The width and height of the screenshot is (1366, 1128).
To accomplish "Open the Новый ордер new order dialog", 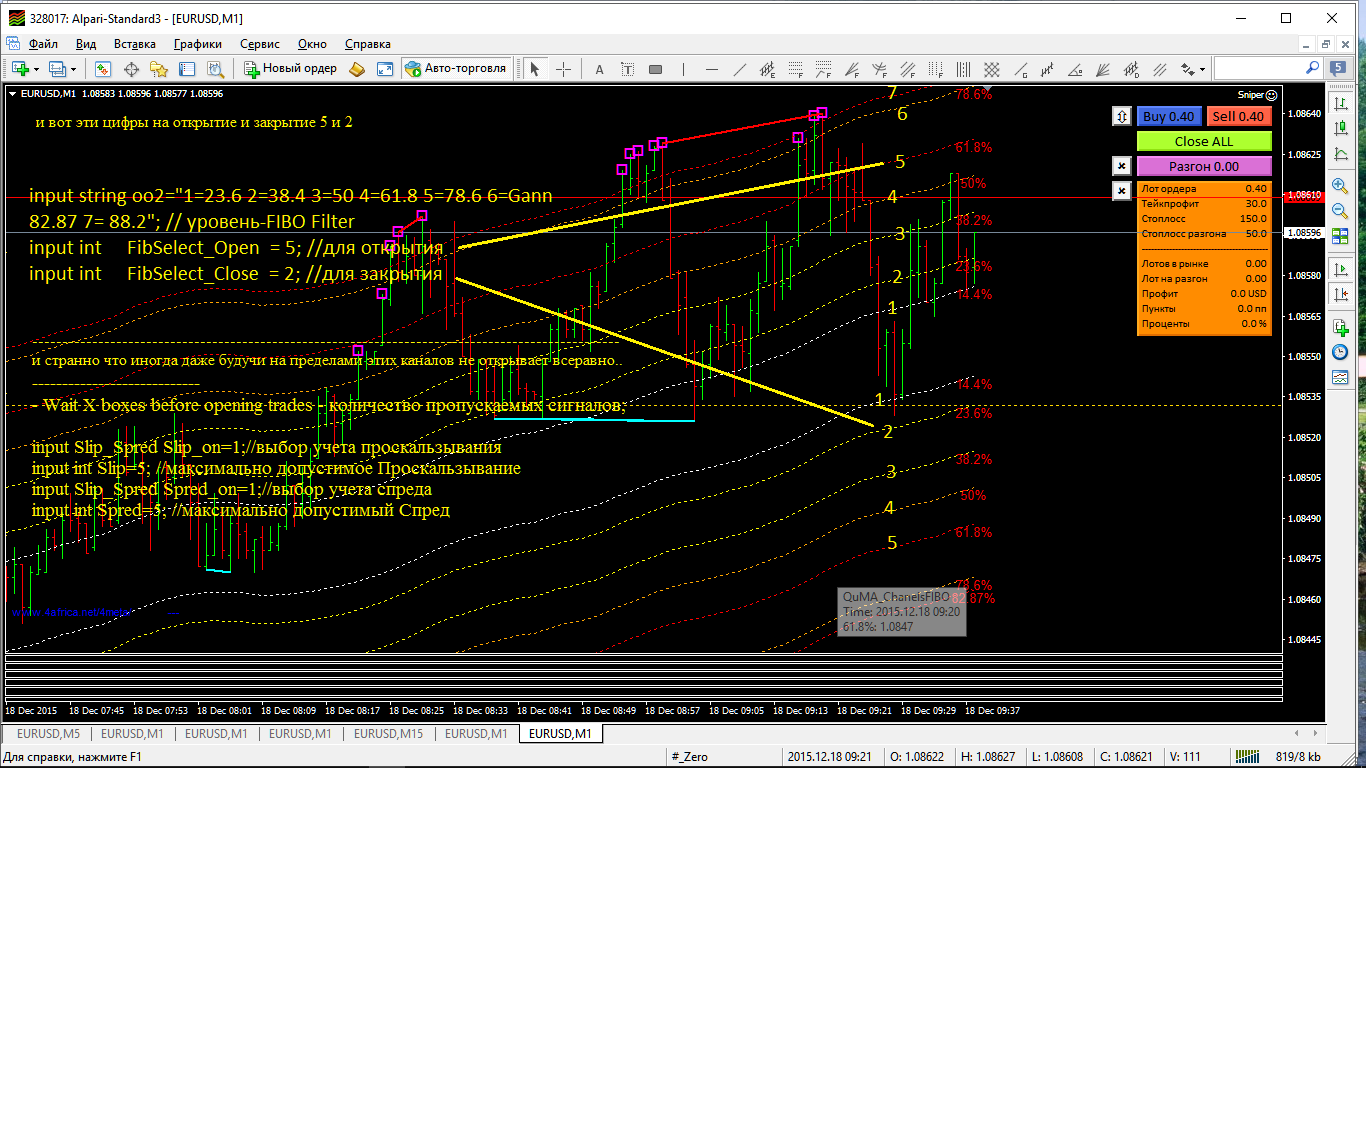I will click(x=291, y=68).
